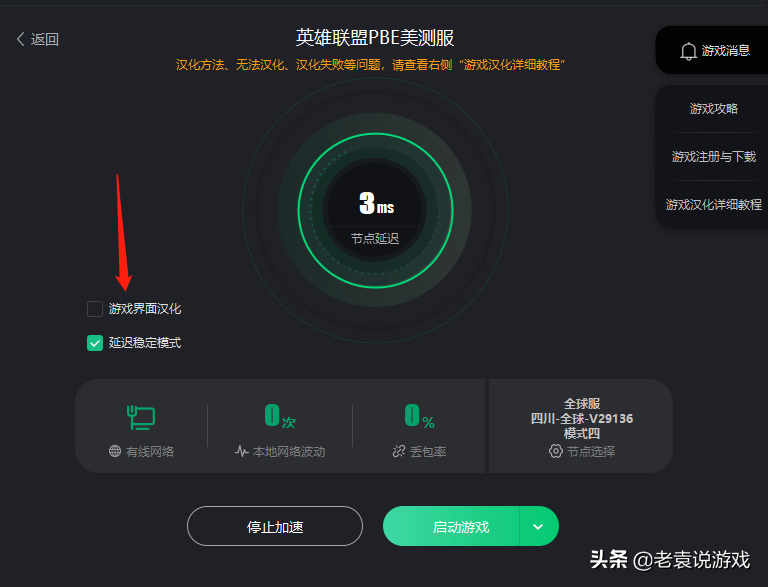
Task: Click the bell icon for 游戏消息
Action: tap(688, 51)
